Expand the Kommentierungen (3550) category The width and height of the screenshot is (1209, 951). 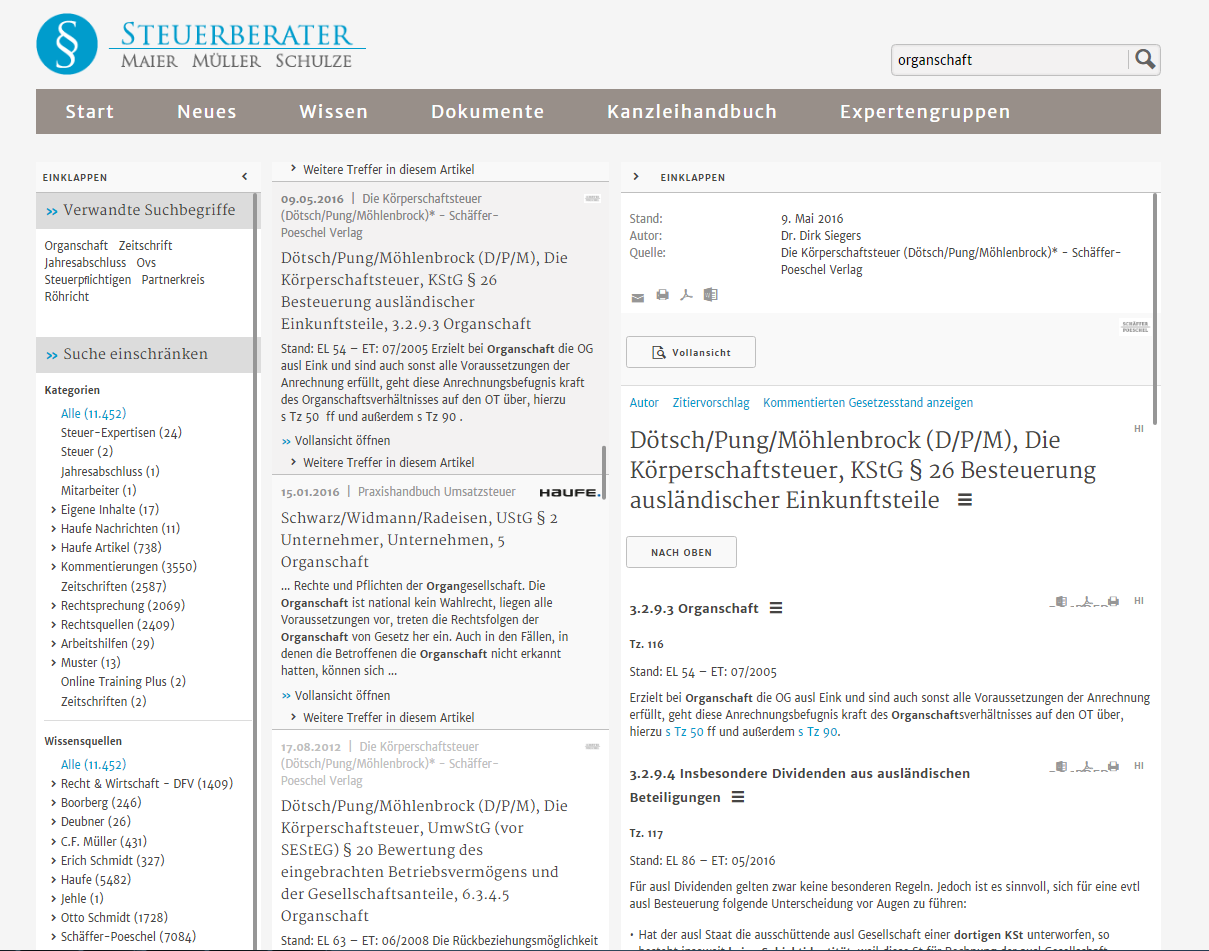tap(53, 567)
